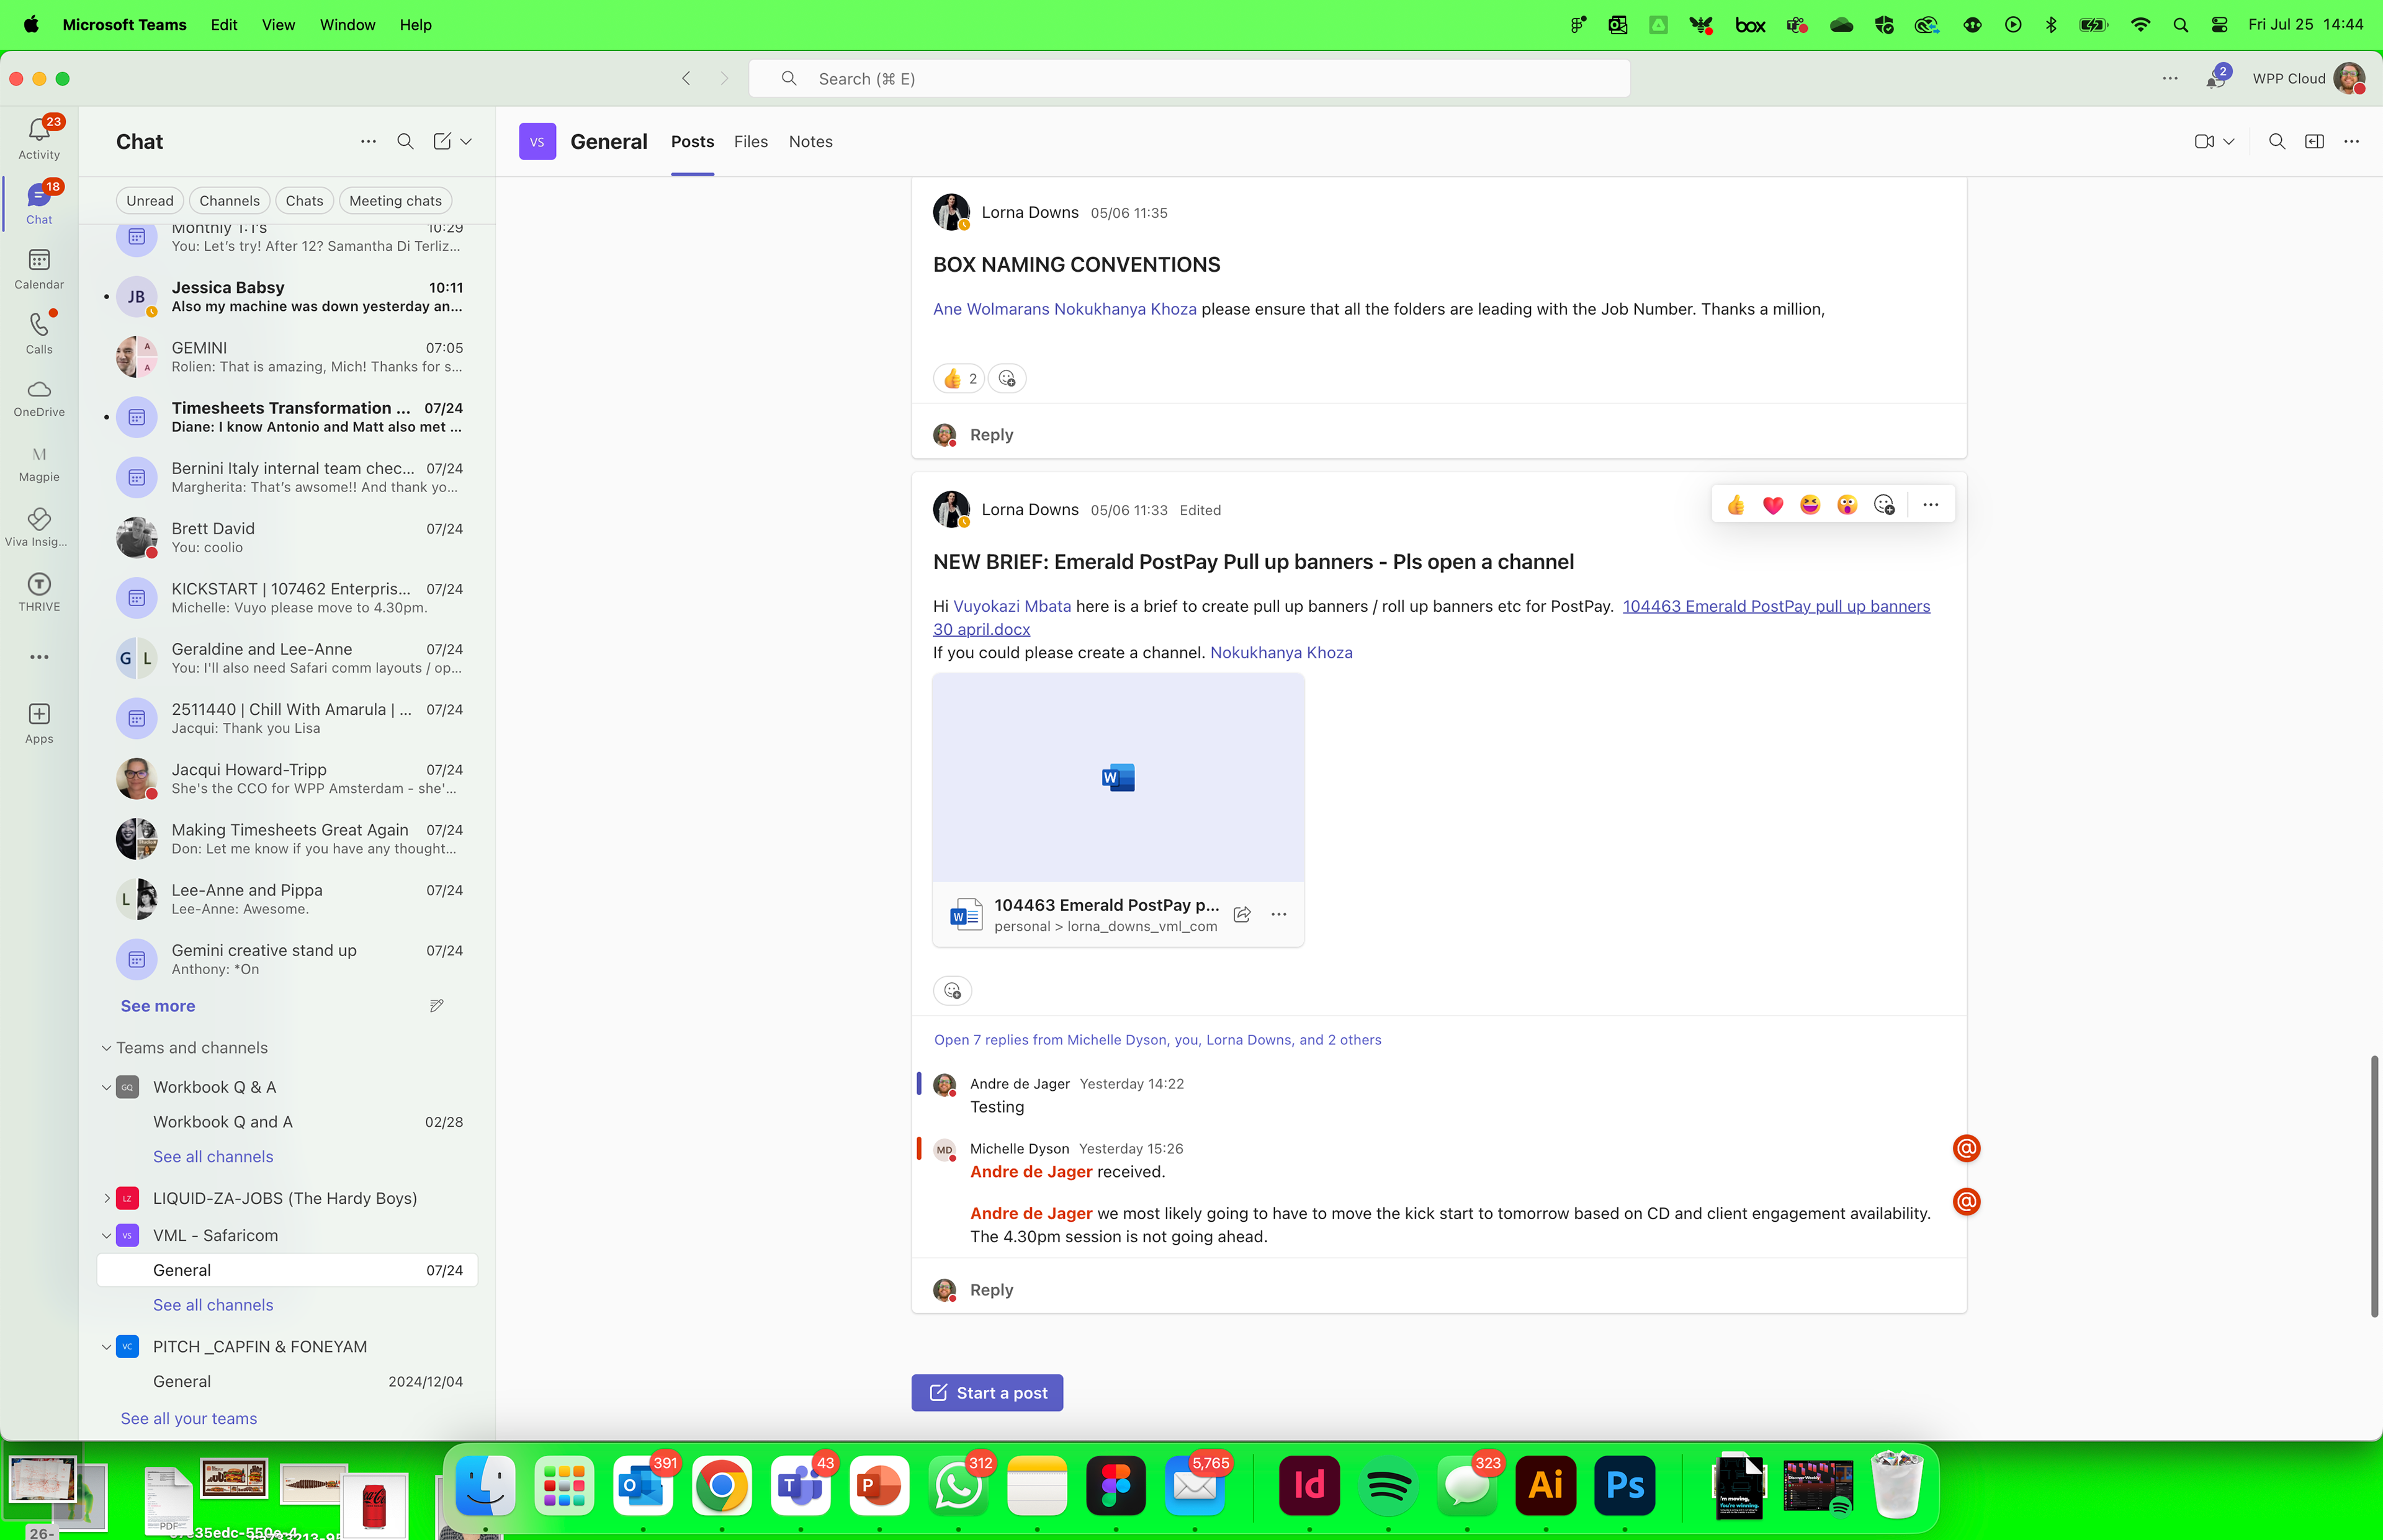This screenshot has width=2383, height=1540.
Task: Switch to the Files tab
Action: [x=750, y=142]
